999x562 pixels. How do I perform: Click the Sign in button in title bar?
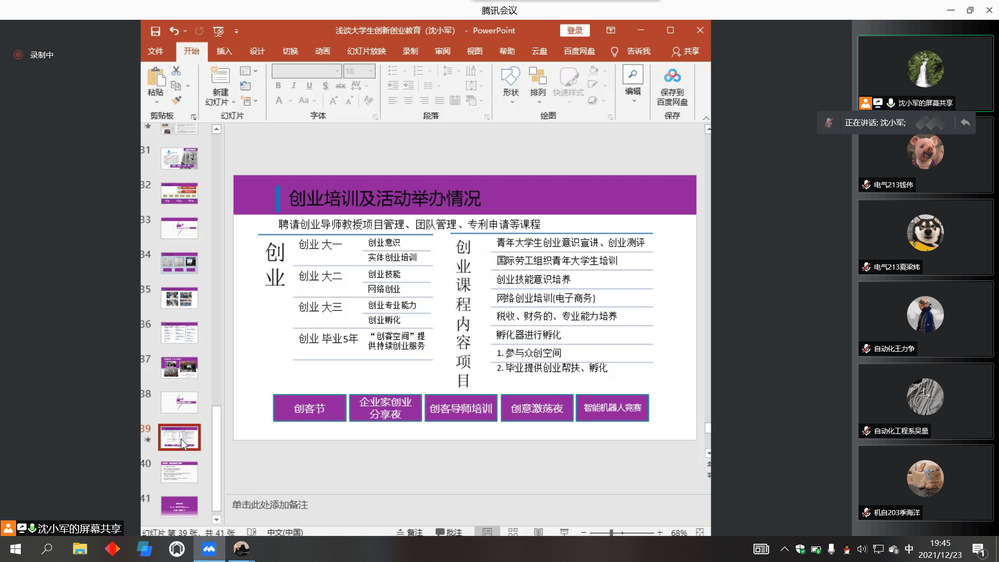point(574,31)
